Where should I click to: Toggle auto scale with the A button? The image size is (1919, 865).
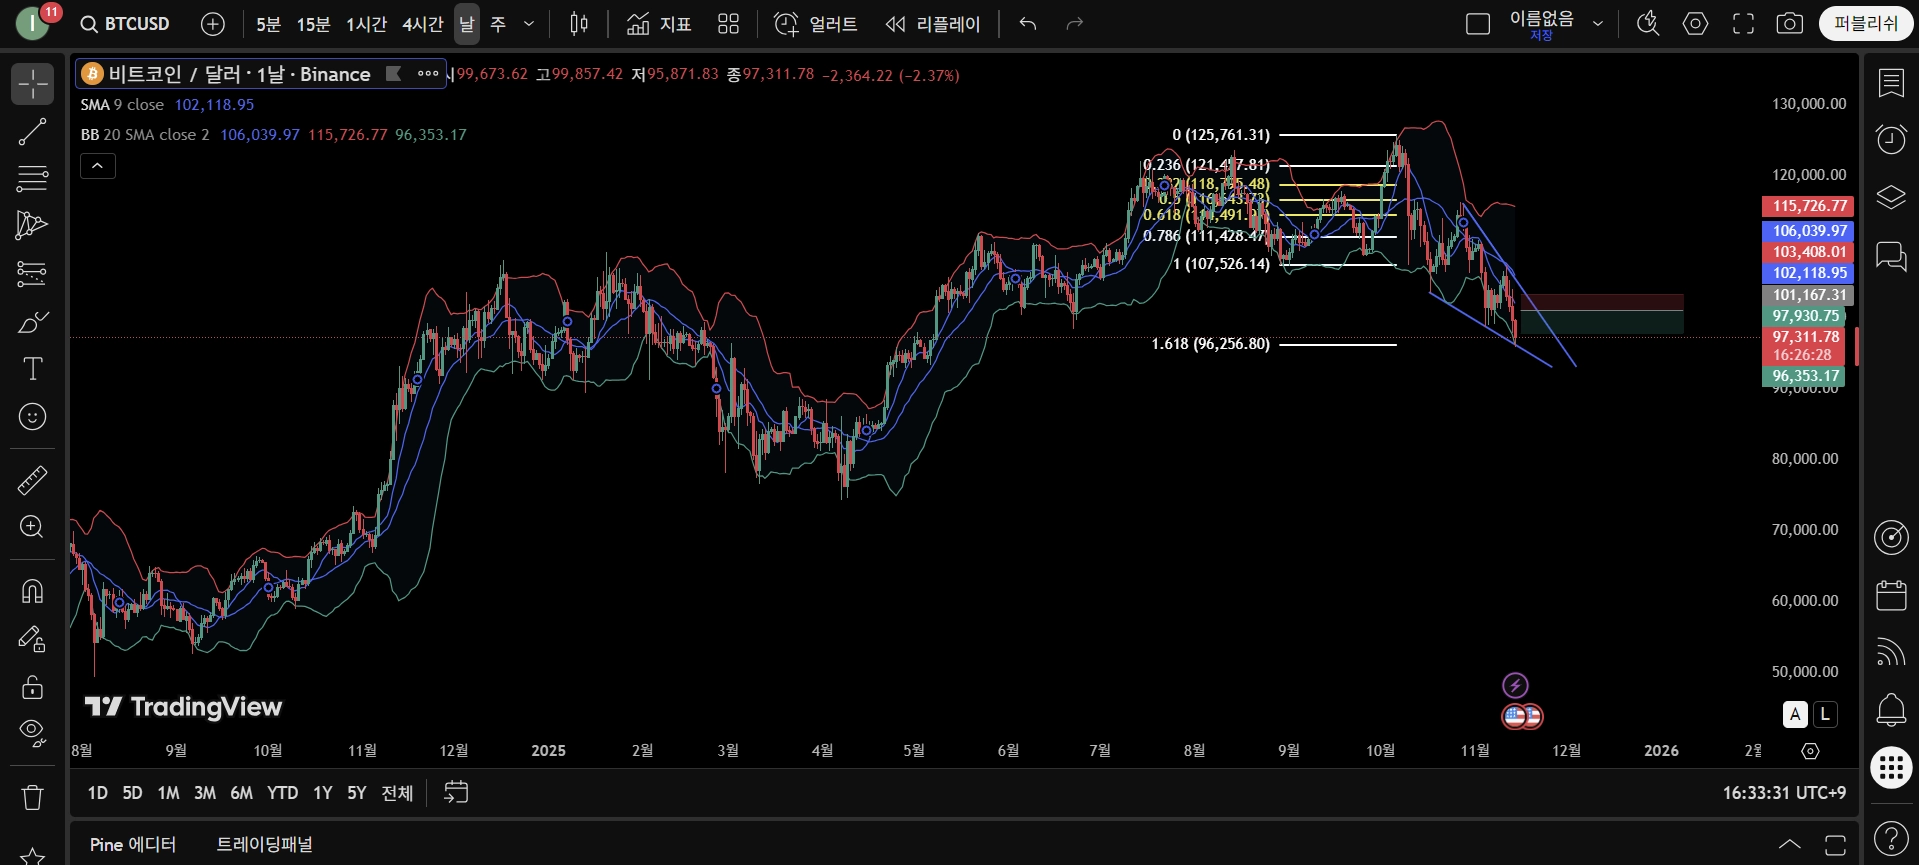(x=1795, y=714)
